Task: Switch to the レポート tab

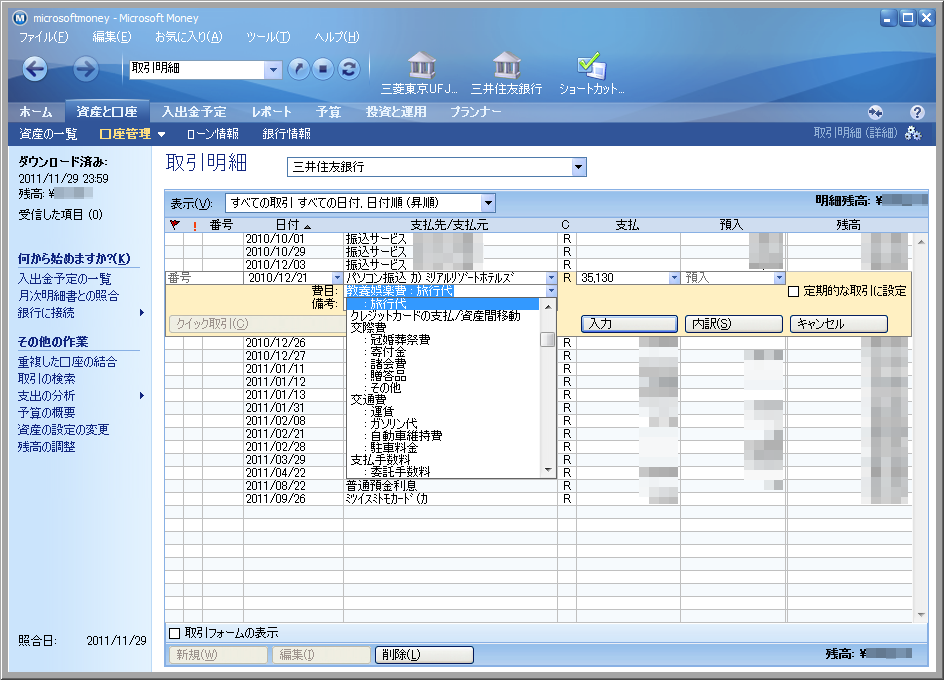Action: (x=272, y=112)
